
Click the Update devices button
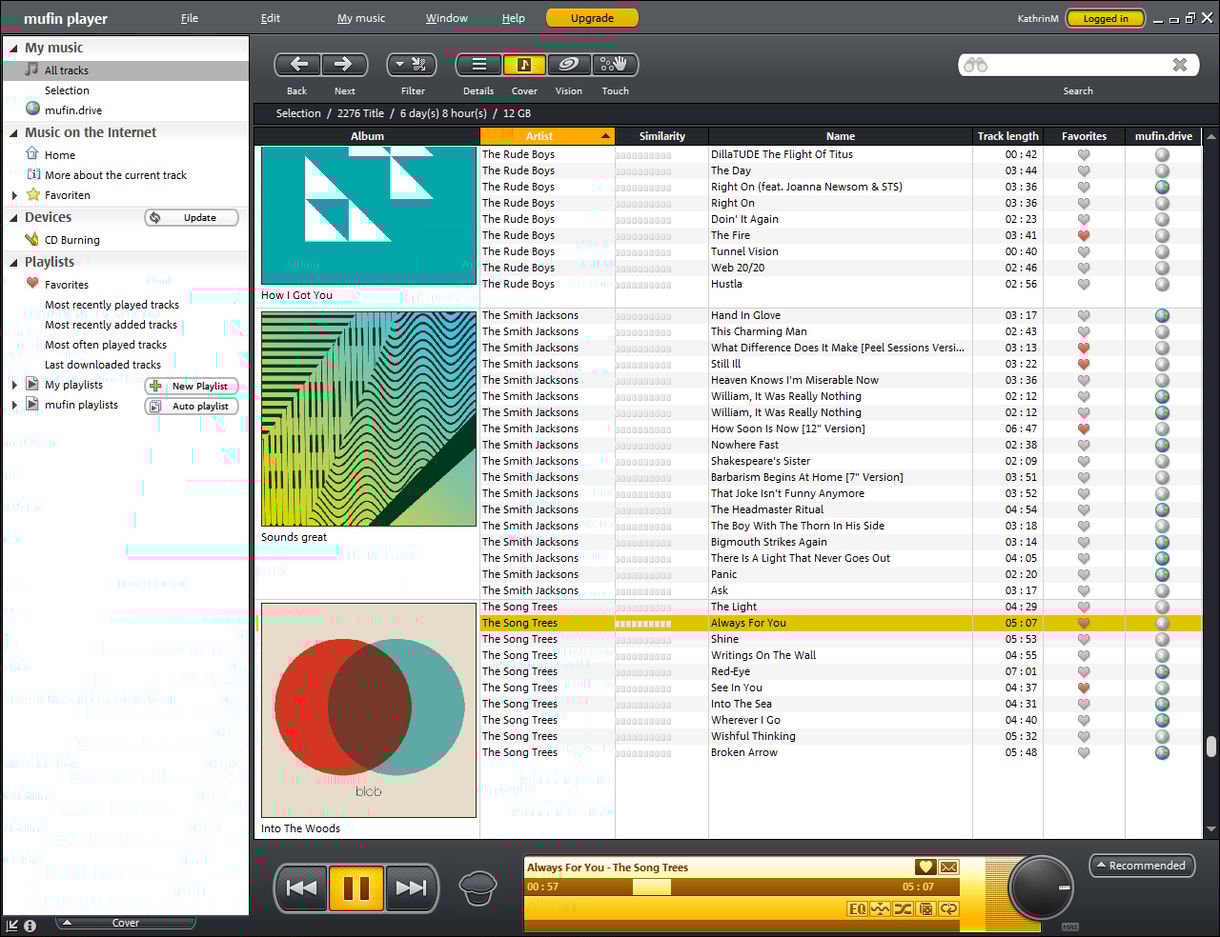[x=192, y=218]
